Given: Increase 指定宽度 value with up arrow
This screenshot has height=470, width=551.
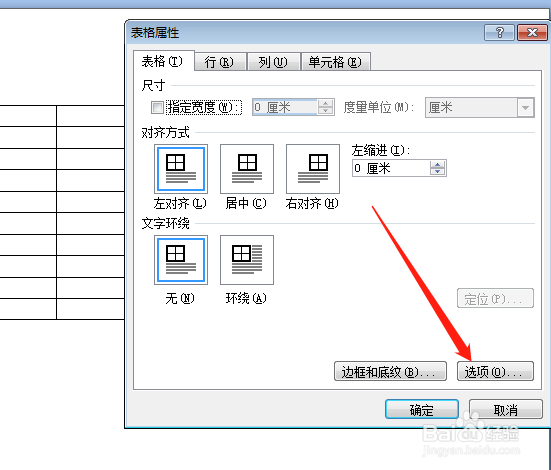Looking at the screenshot, I should click(325, 104).
